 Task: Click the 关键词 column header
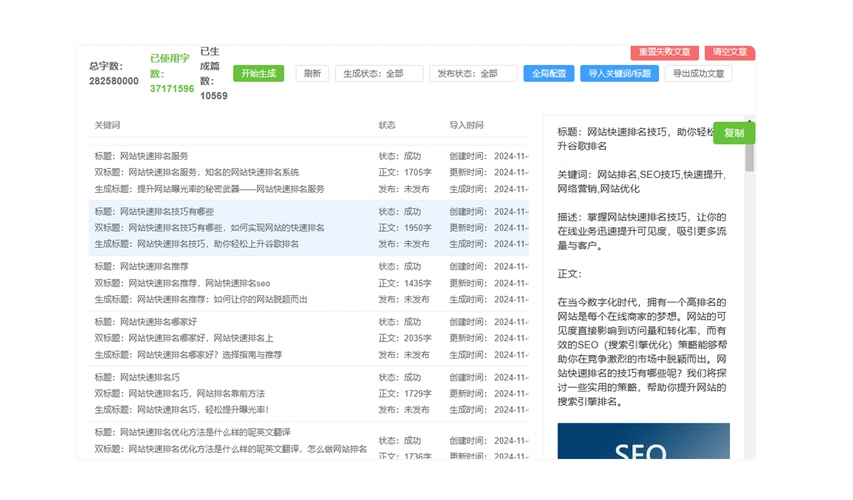[107, 125]
